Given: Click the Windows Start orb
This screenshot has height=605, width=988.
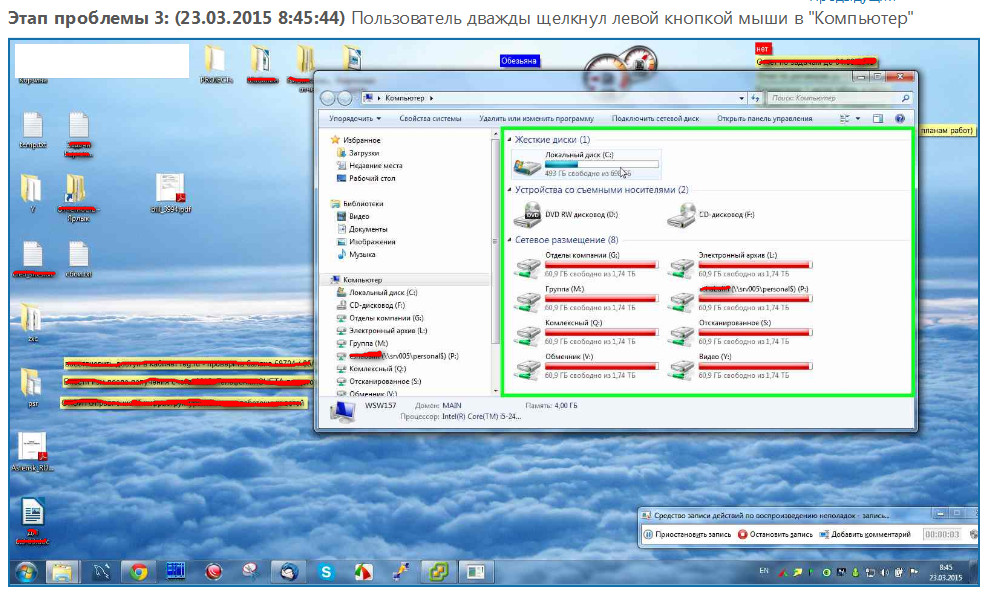Looking at the screenshot, I should (26, 572).
